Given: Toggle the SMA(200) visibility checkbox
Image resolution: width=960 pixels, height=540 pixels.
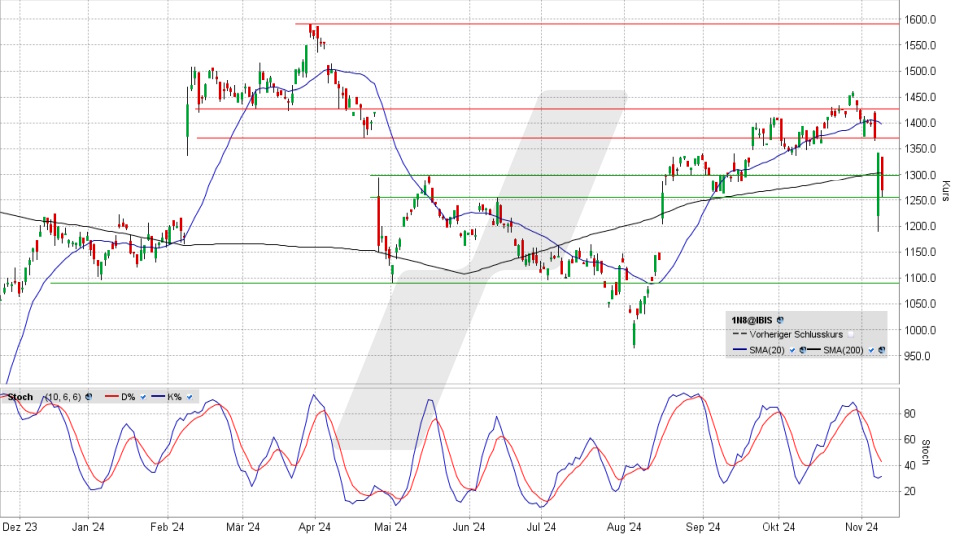Looking at the screenshot, I should [871, 350].
